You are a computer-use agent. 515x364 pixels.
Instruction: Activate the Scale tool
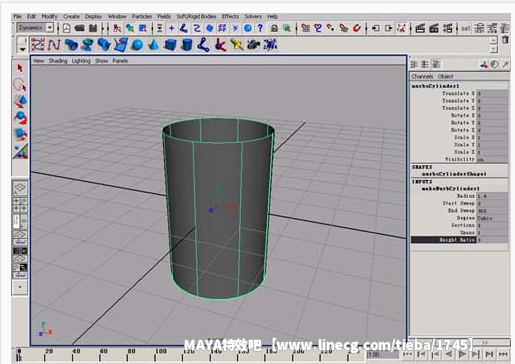20,134
